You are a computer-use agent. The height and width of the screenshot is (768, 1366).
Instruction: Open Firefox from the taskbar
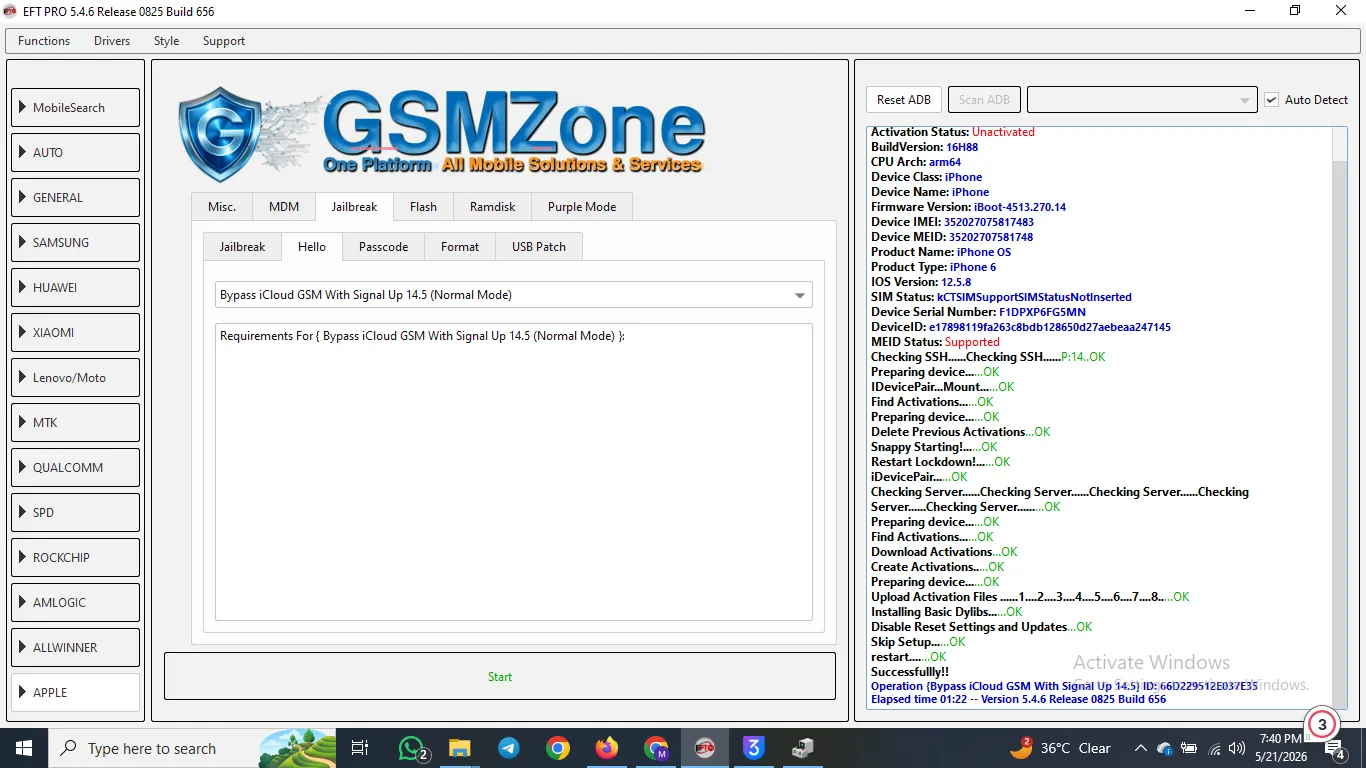coord(606,748)
